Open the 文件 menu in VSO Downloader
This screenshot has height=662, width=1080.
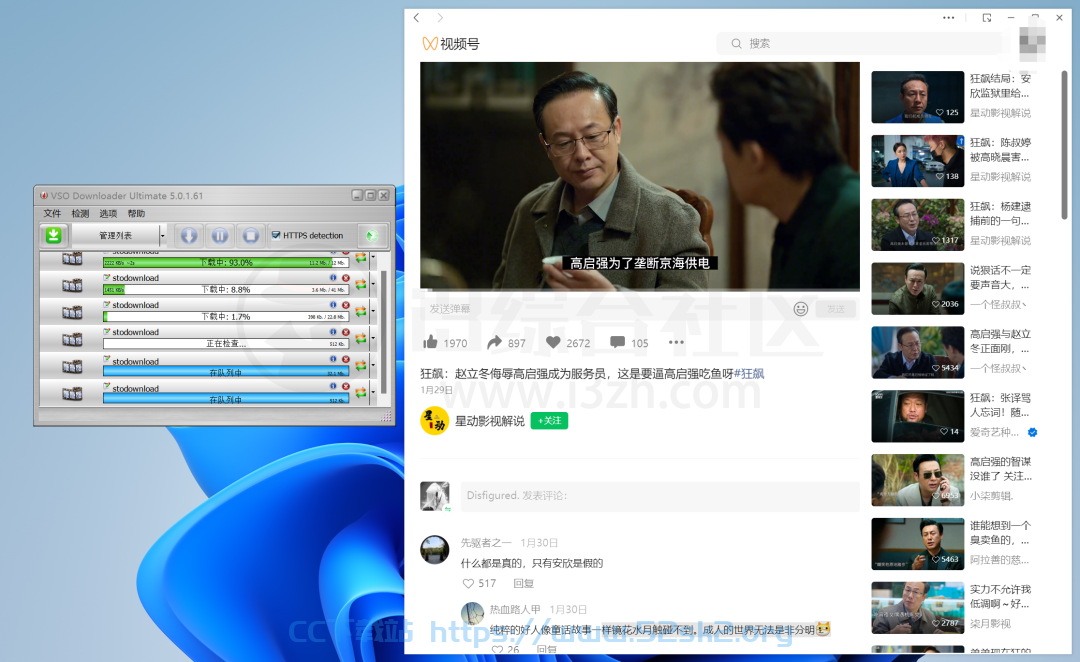[52, 214]
